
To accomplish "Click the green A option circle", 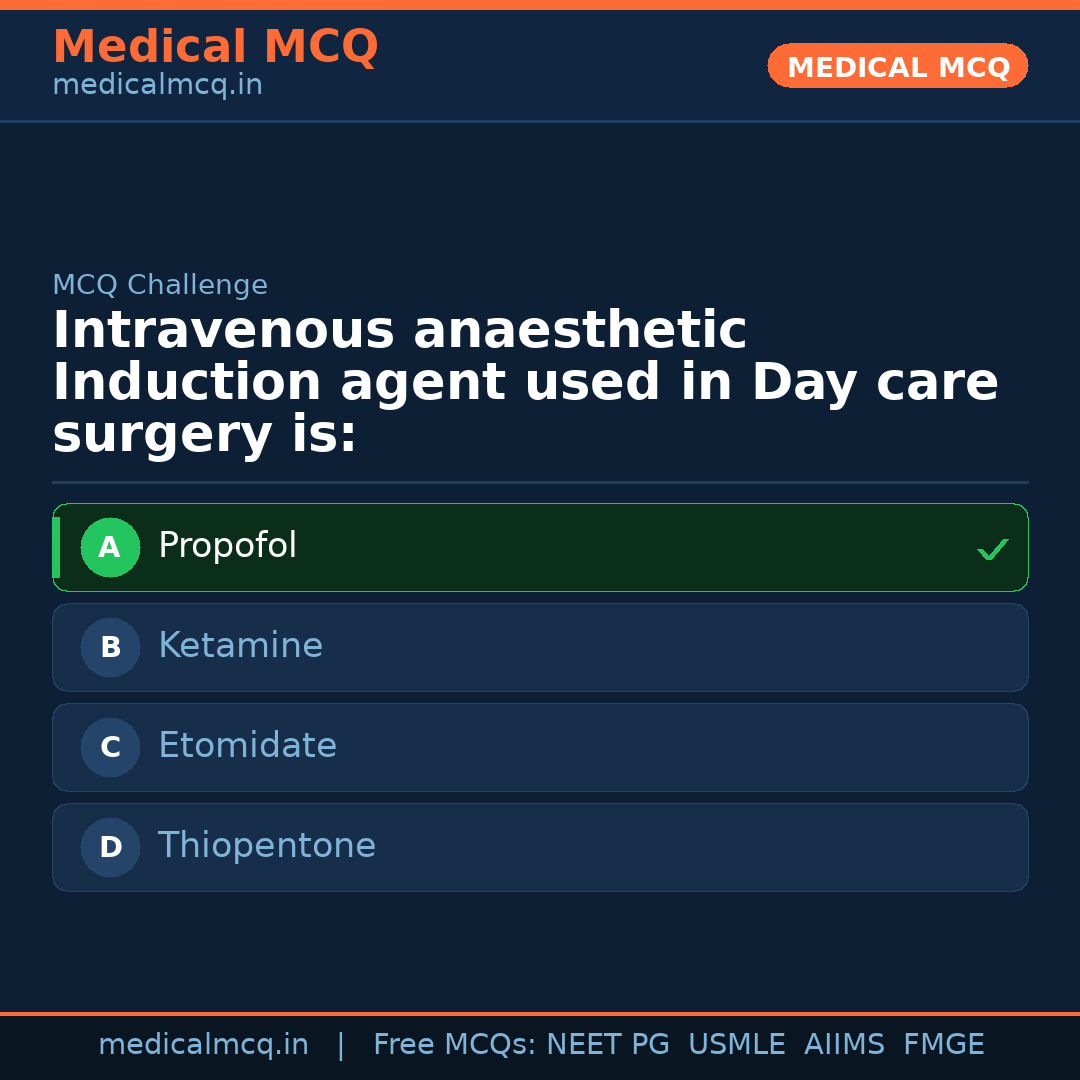I will point(110,547).
